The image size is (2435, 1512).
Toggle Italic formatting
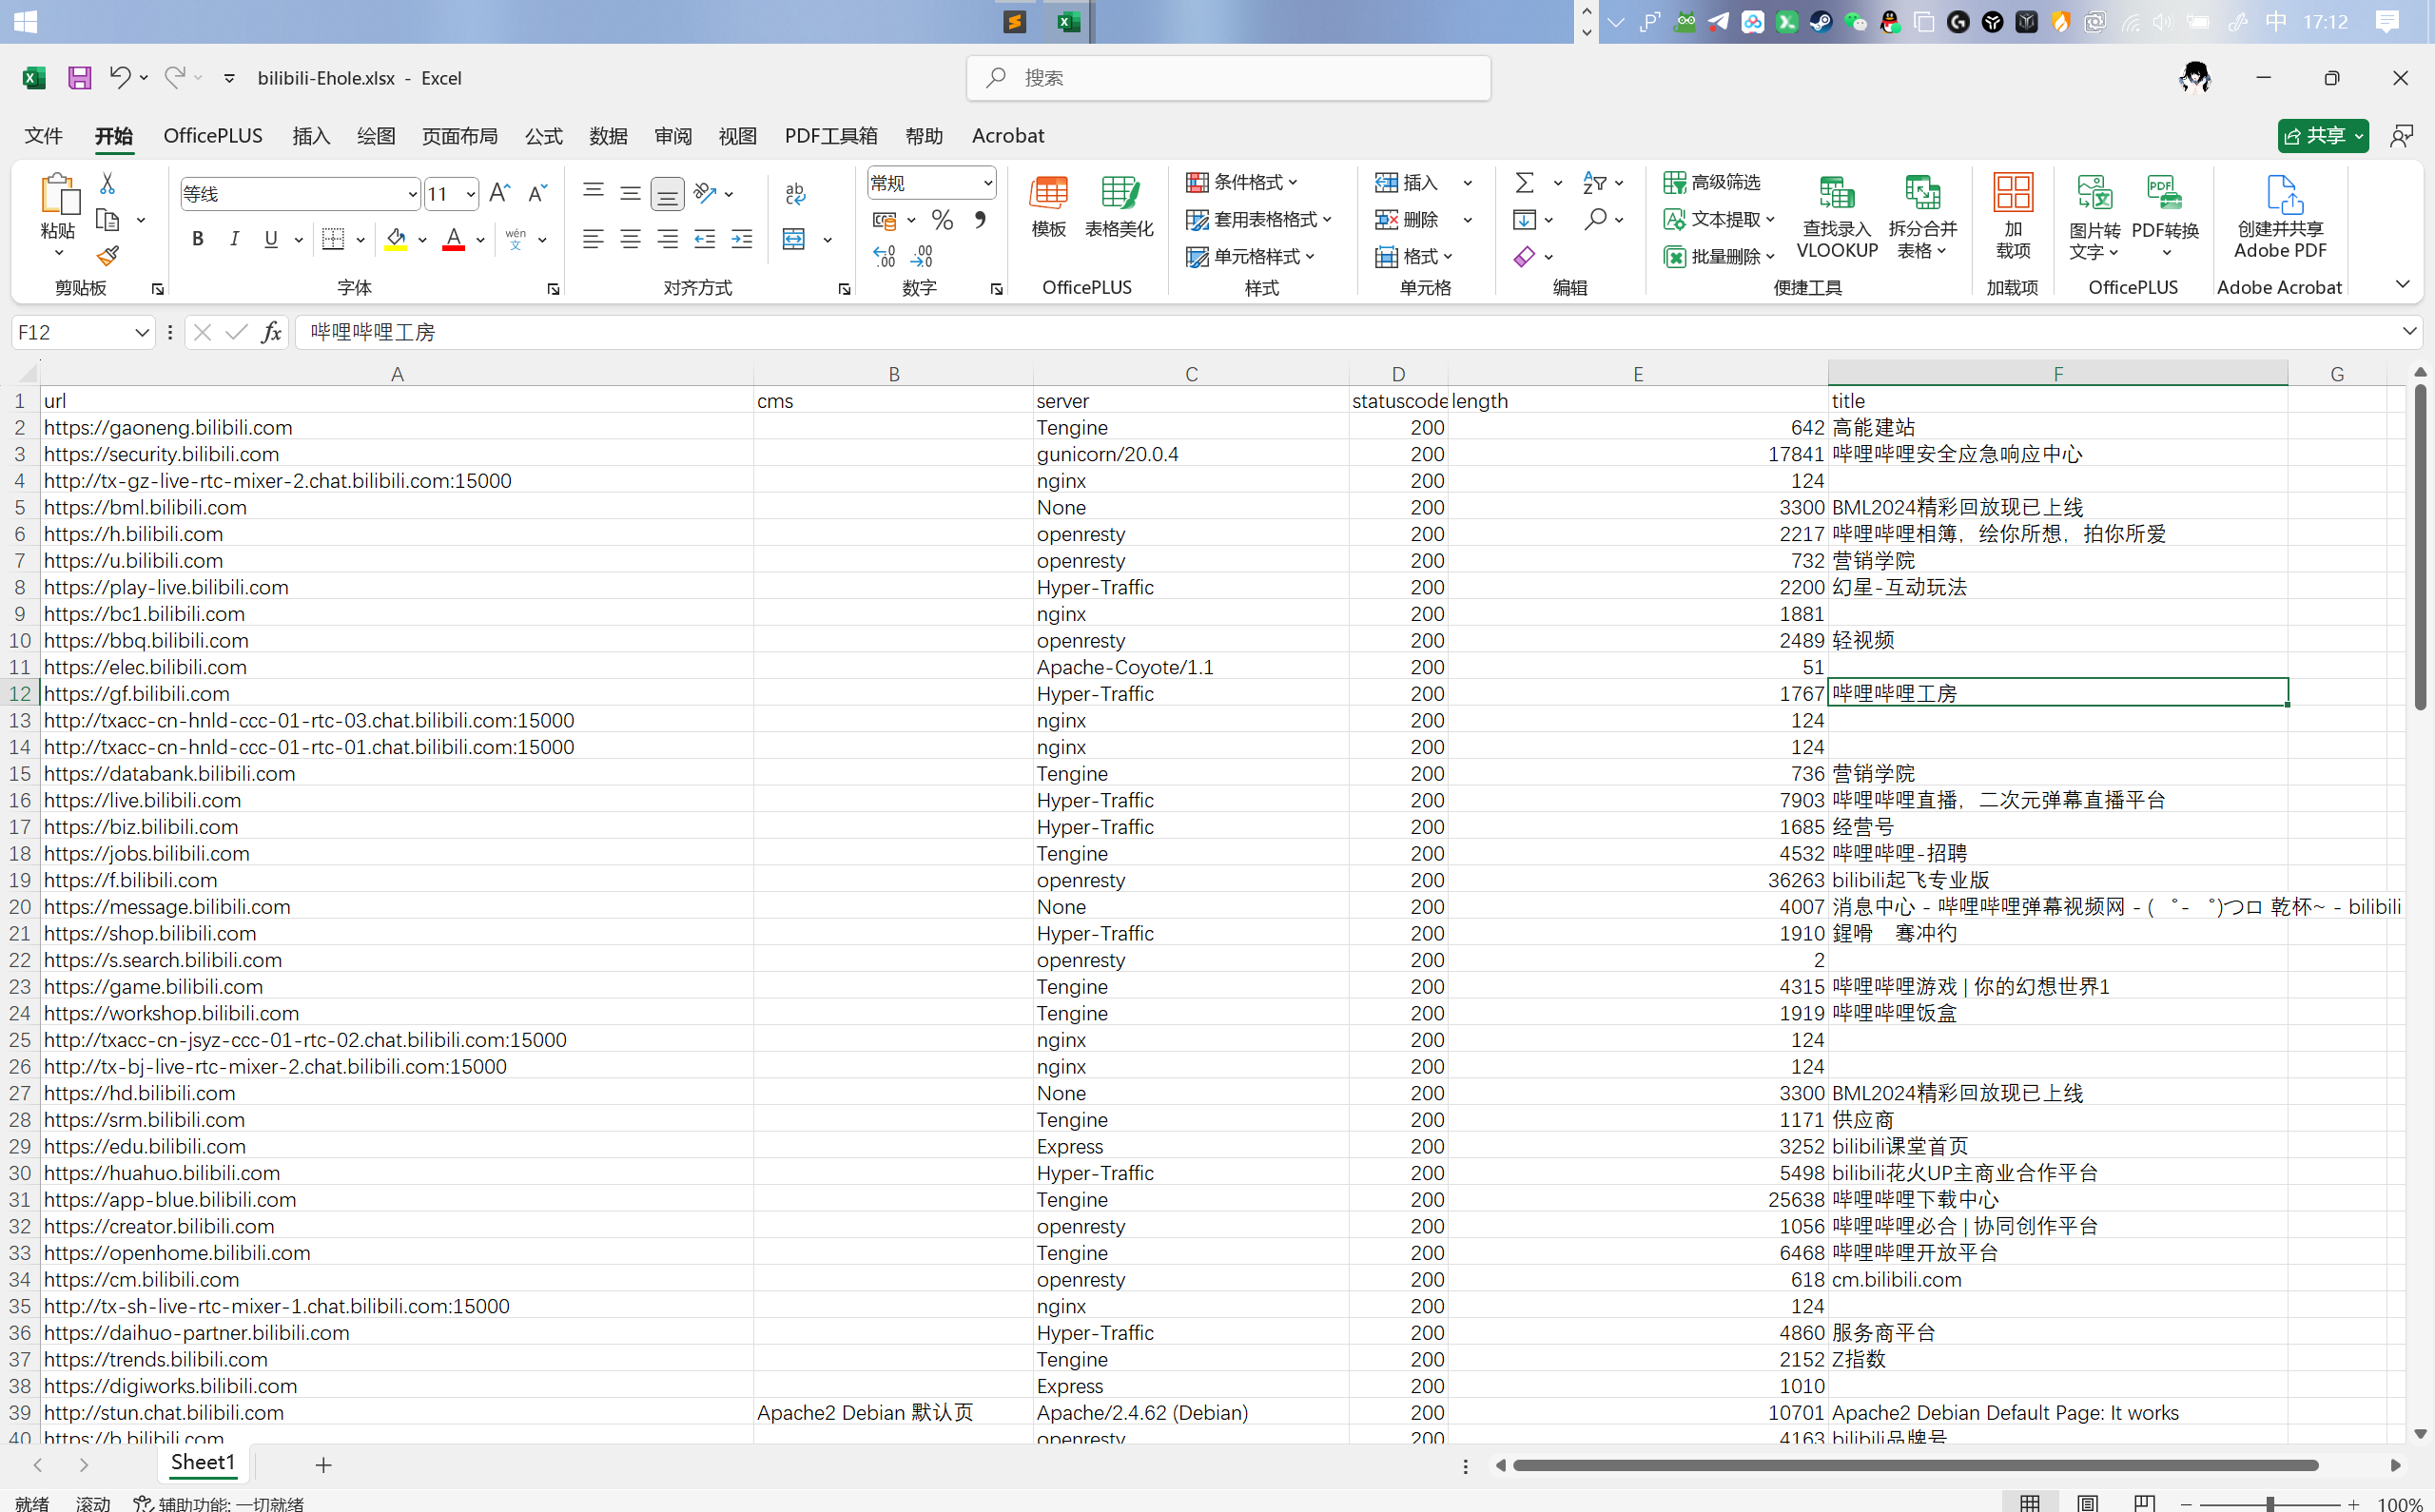[234, 239]
